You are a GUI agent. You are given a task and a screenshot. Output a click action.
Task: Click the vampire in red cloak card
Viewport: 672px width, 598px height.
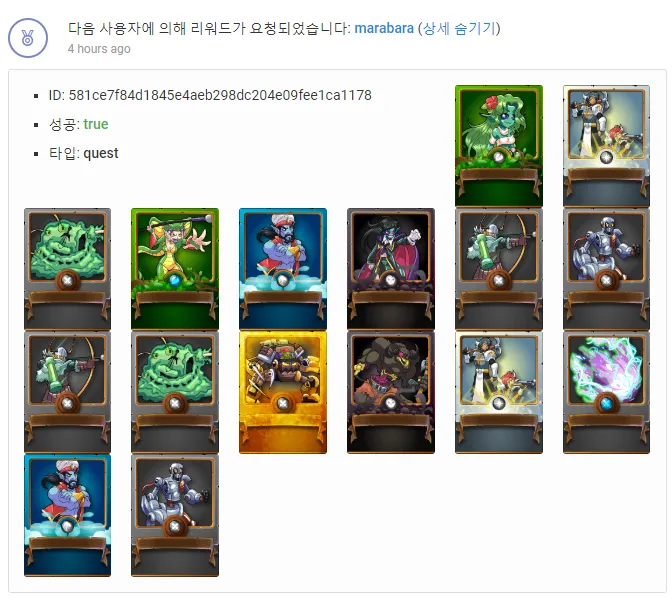391,269
